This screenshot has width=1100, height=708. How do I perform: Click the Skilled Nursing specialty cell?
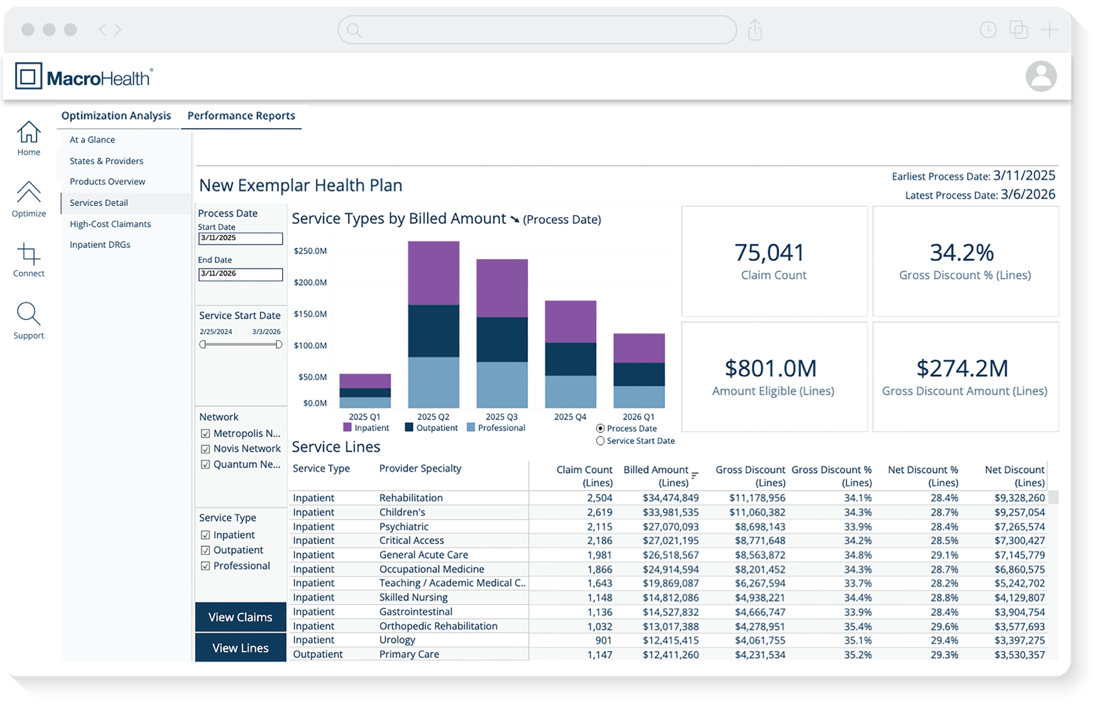click(413, 598)
